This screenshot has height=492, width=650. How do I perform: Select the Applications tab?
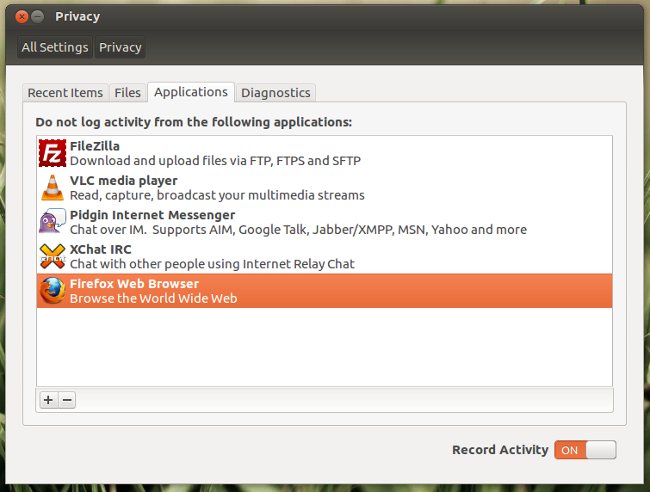[191, 92]
